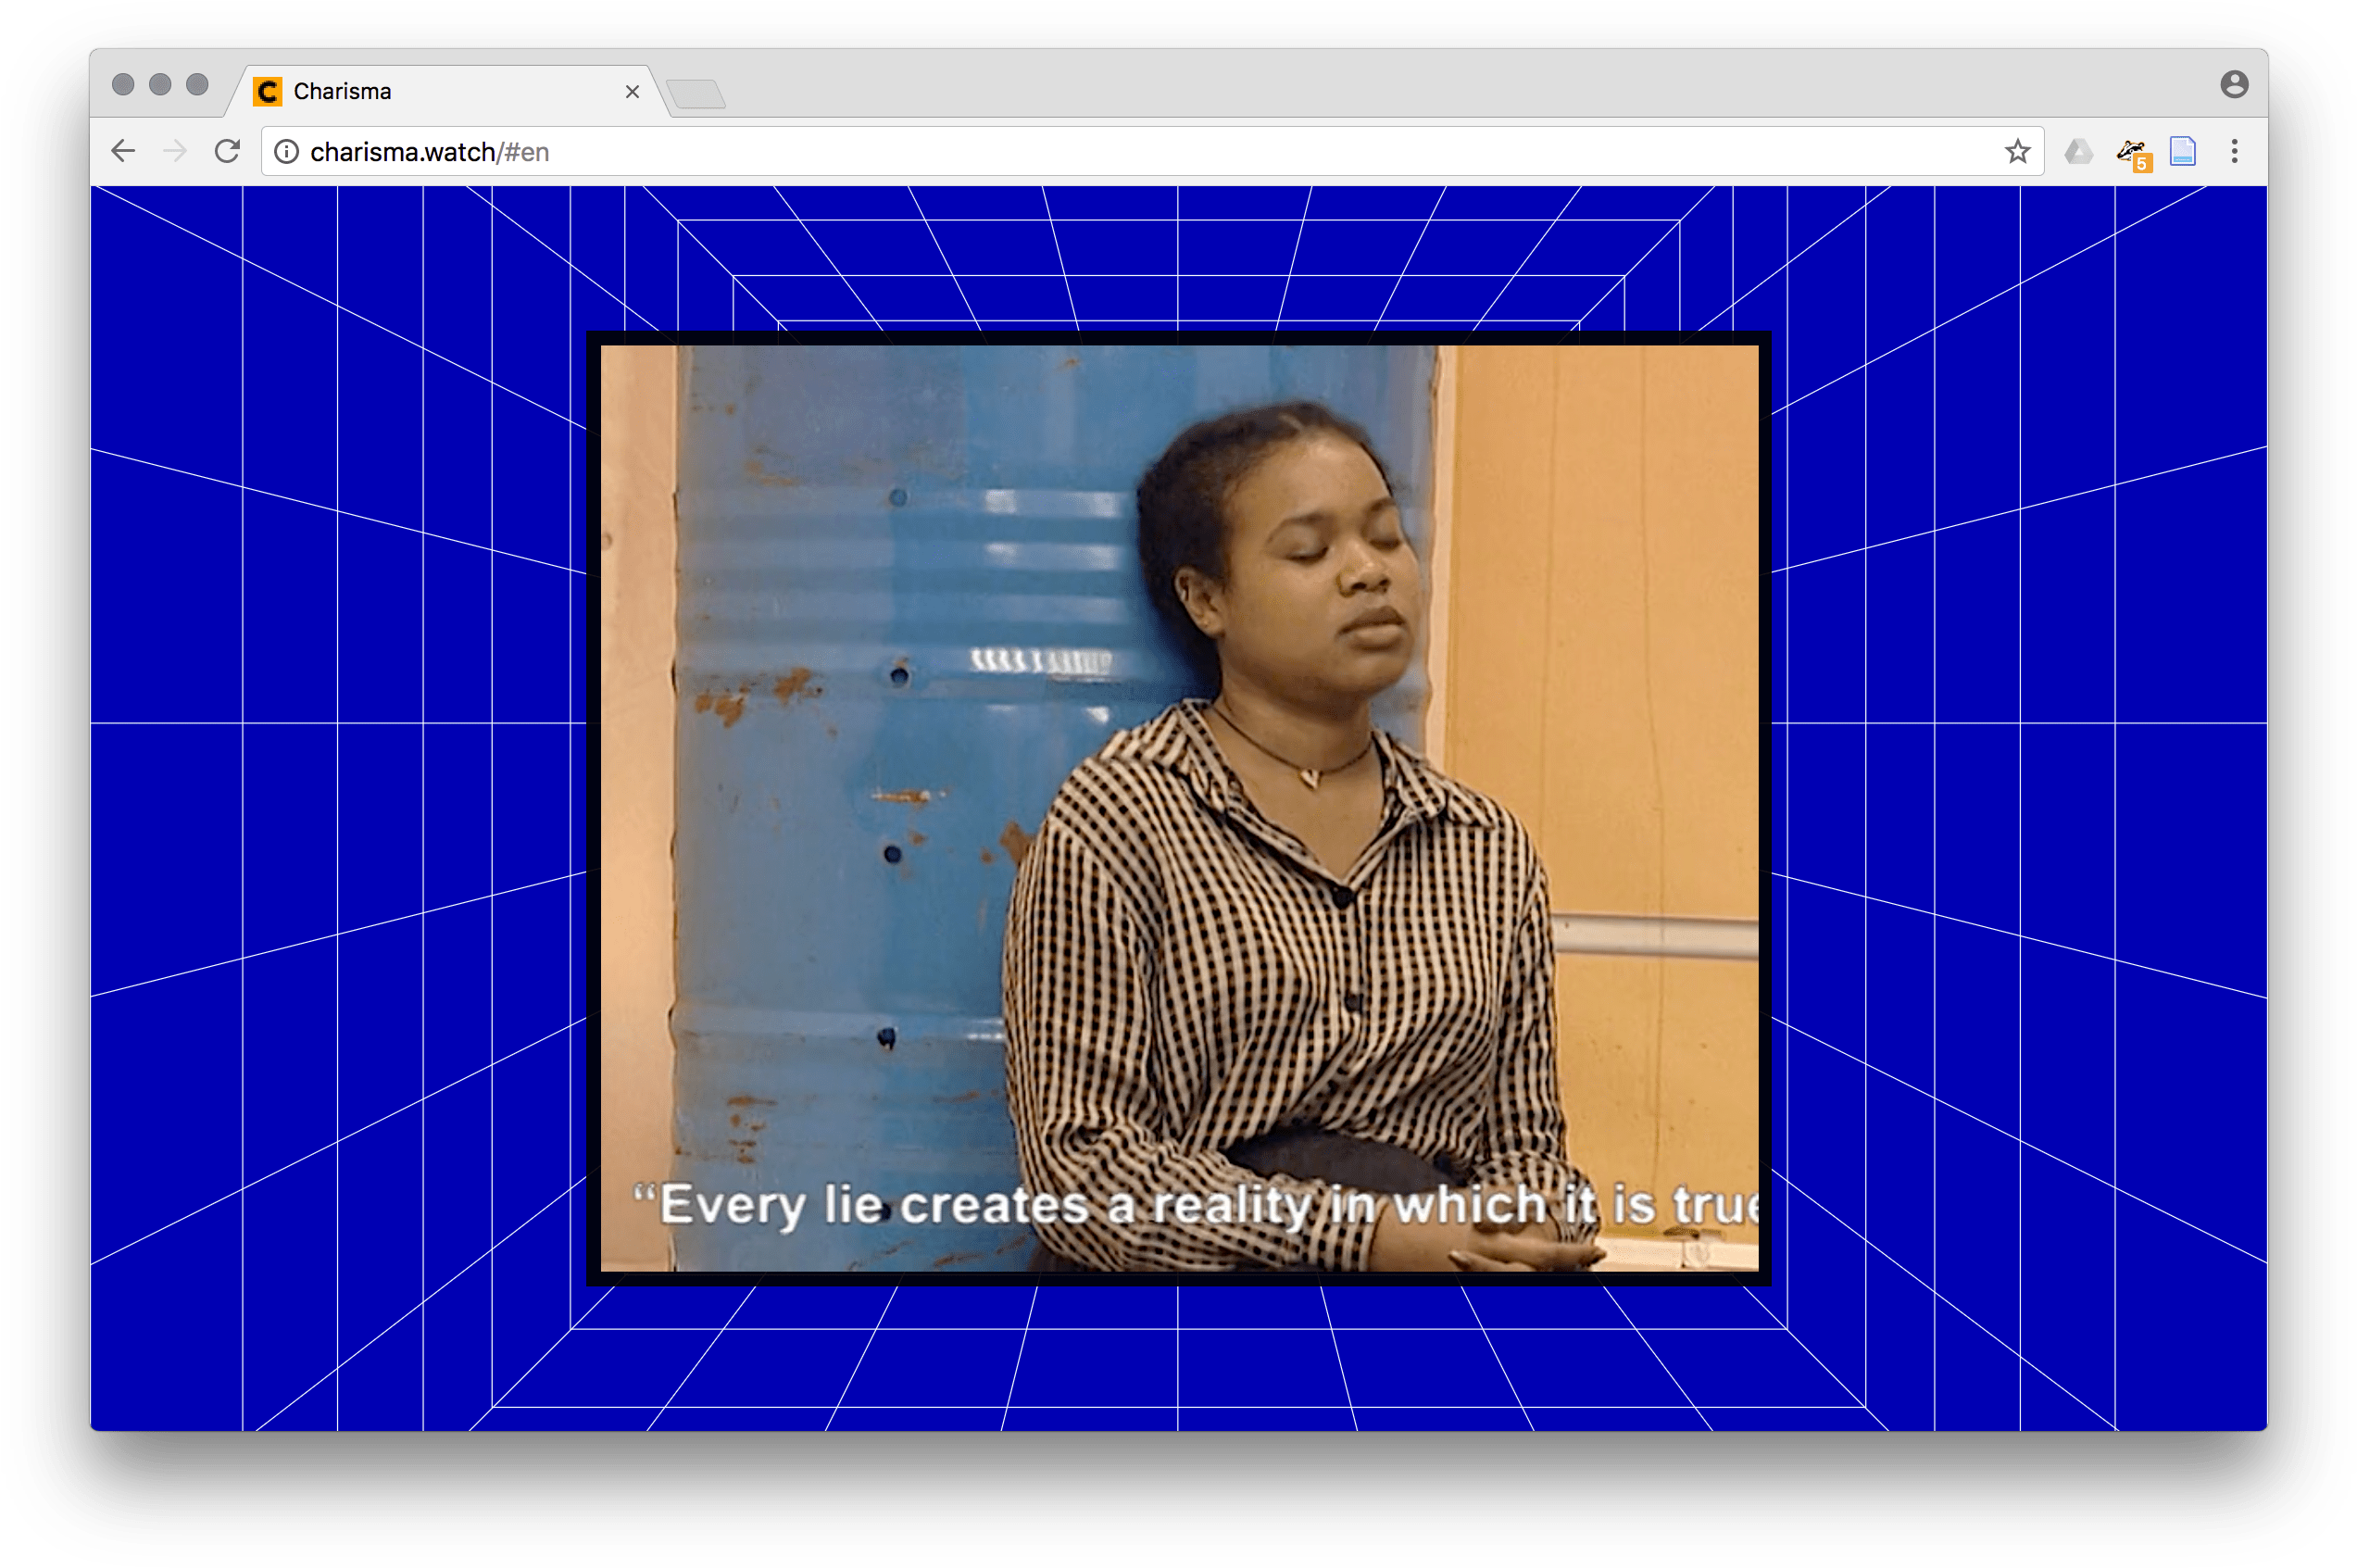Open the Google Drive extension icon
Viewport: 2357px width, 1568px height.
(2078, 151)
